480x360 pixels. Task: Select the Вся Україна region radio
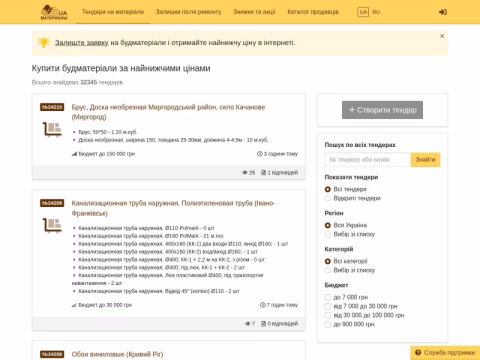[328, 225]
